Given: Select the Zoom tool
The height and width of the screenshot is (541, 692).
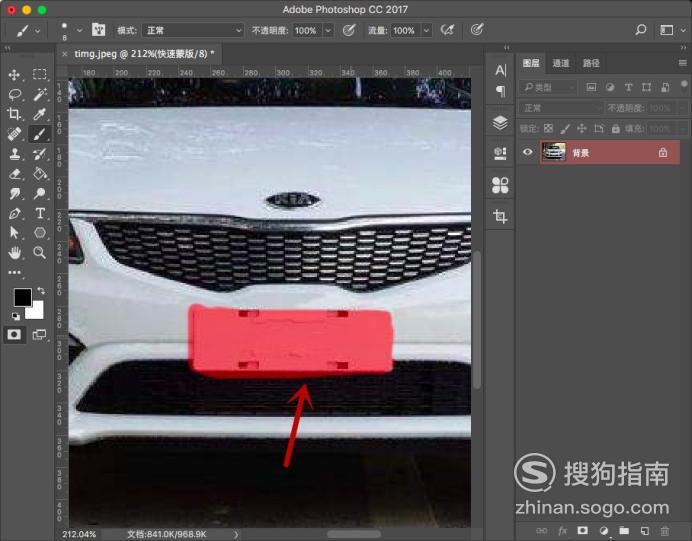Looking at the screenshot, I should (40, 252).
